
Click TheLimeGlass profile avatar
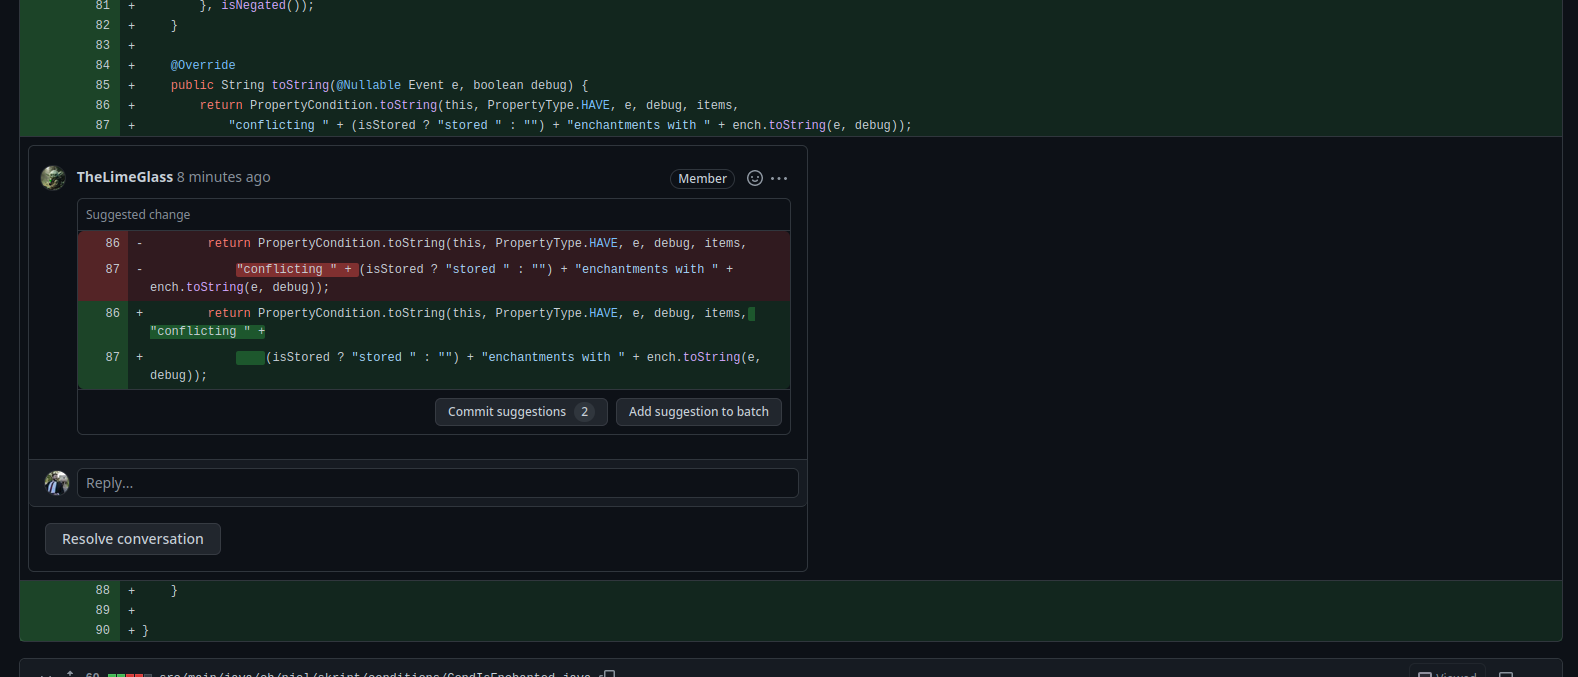53,178
